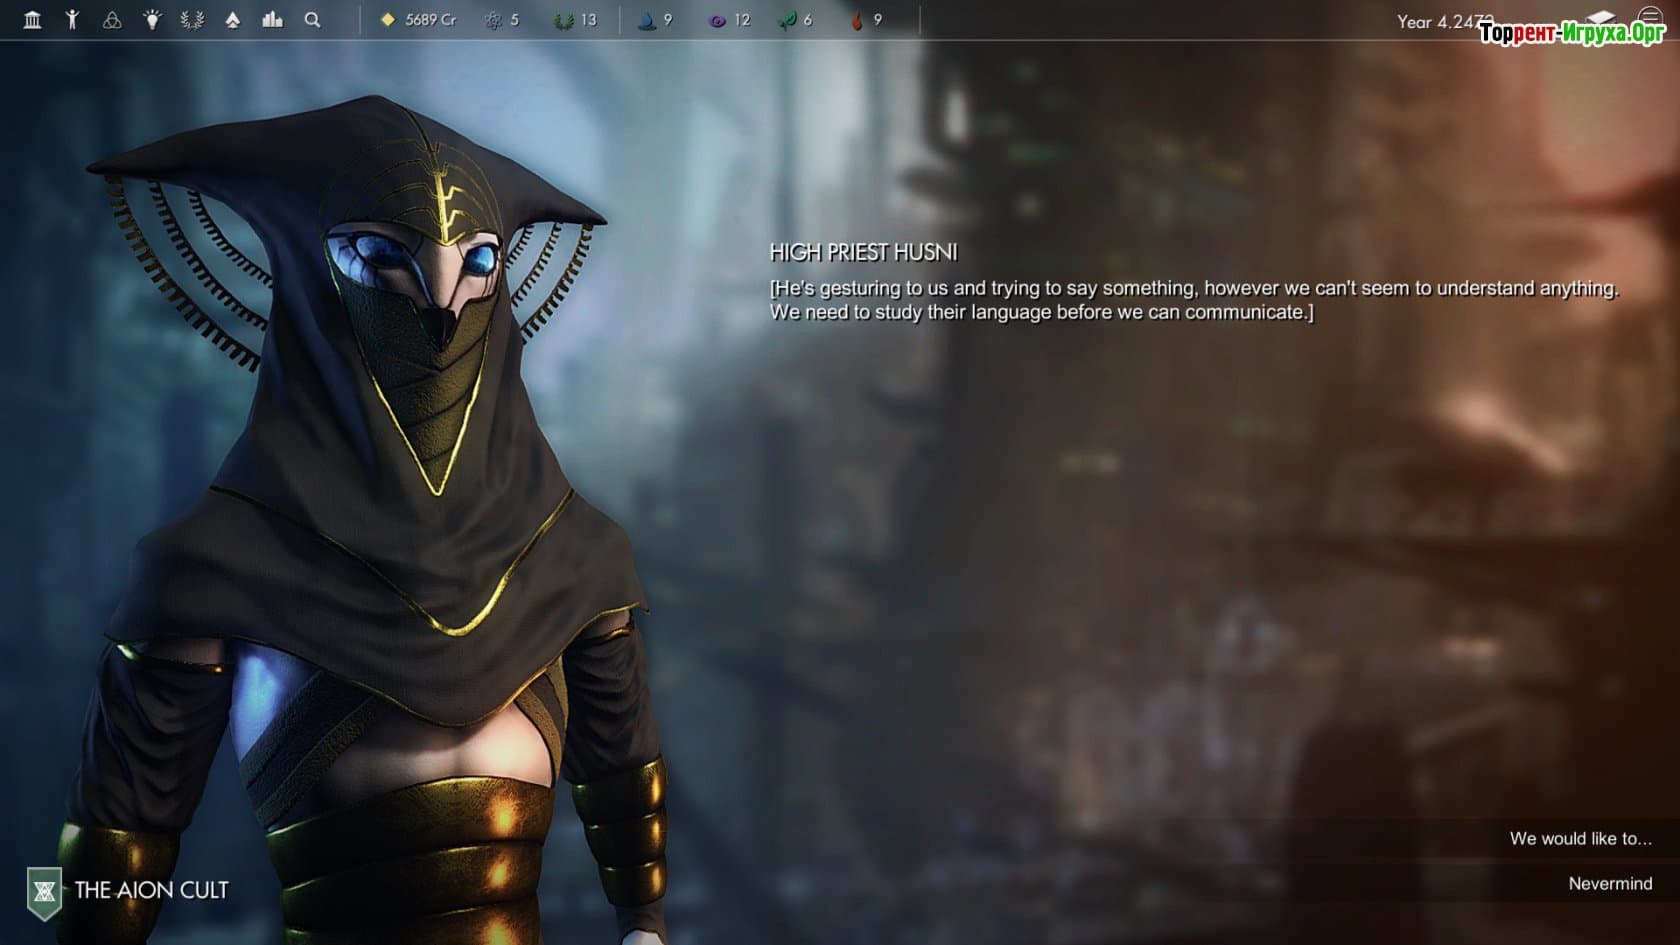Click the 5689 Cr credits display
The width and height of the screenshot is (1680, 945).
pos(418,20)
